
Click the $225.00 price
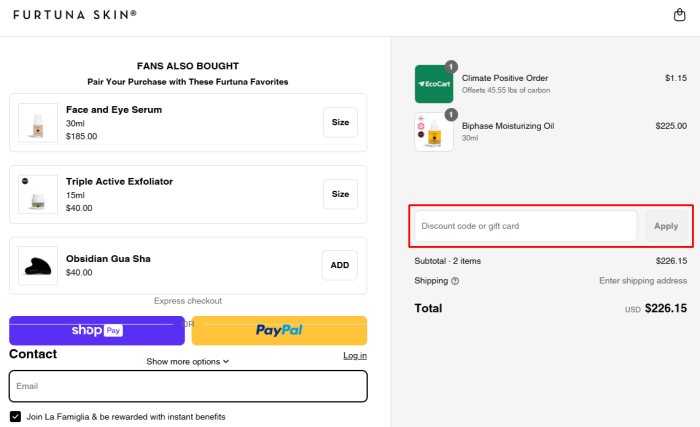[671, 126]
